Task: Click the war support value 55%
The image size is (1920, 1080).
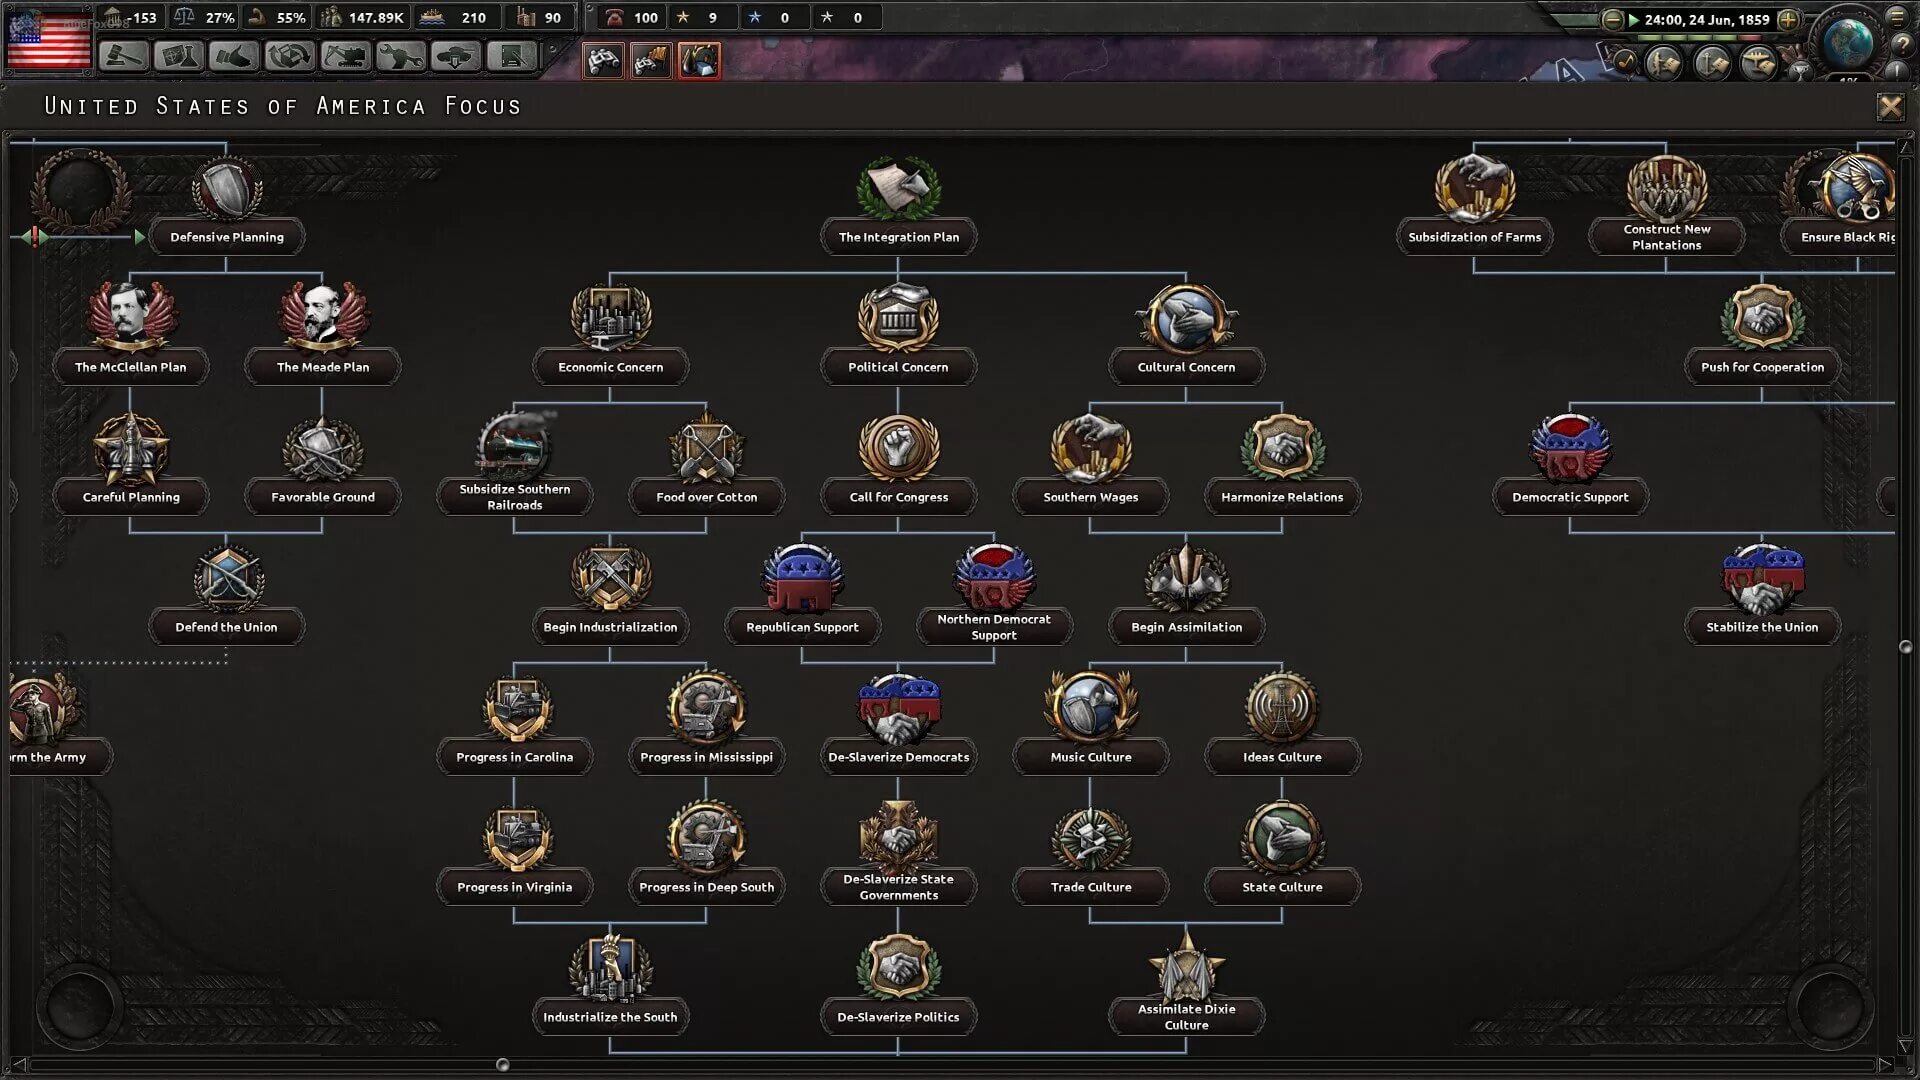Action: point(291,18)
